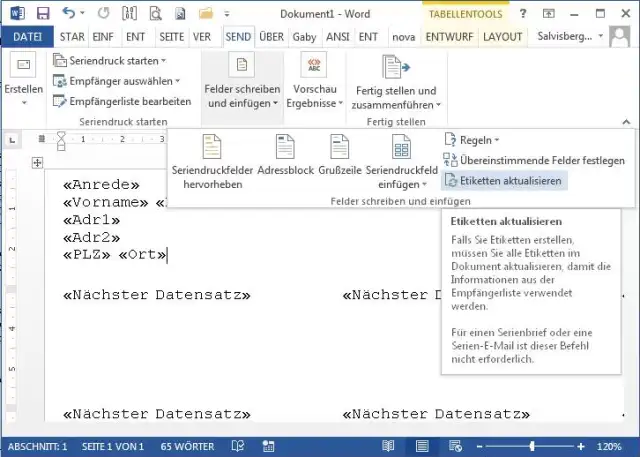Click the Grußzeile icon
This screenshot has height=457, width=640.
pyautogui.click(x=339, y=150)
